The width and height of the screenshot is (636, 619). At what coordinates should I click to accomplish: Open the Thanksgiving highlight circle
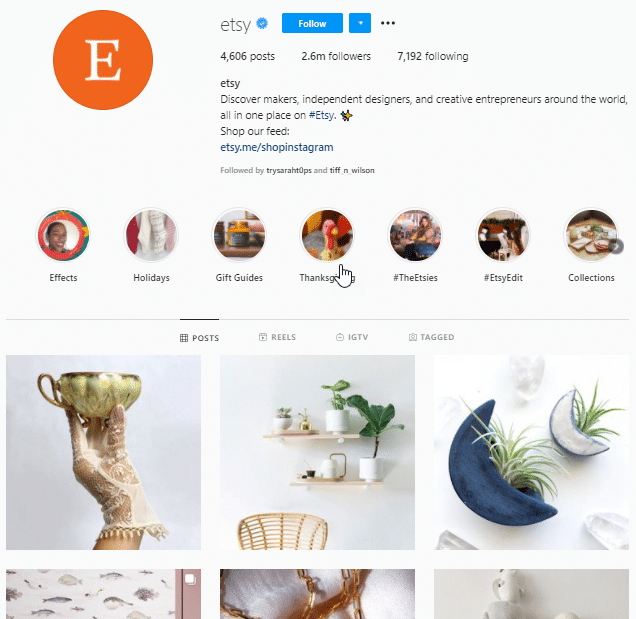tap(327, 235)
